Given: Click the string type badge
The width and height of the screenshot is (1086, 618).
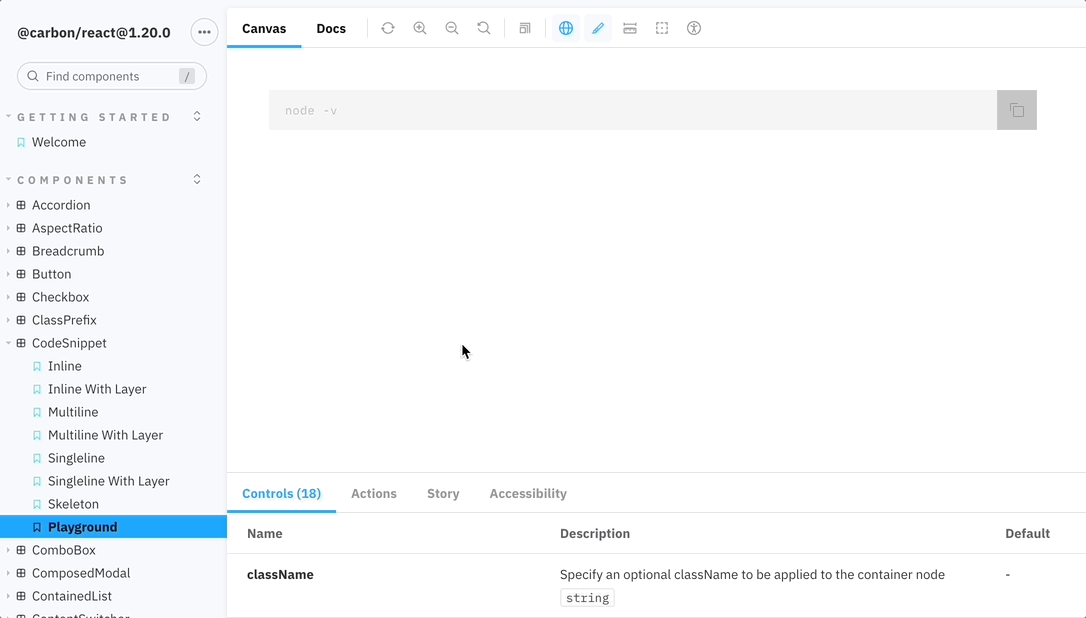Looking at the screenshot, I should tap(587, 598).
